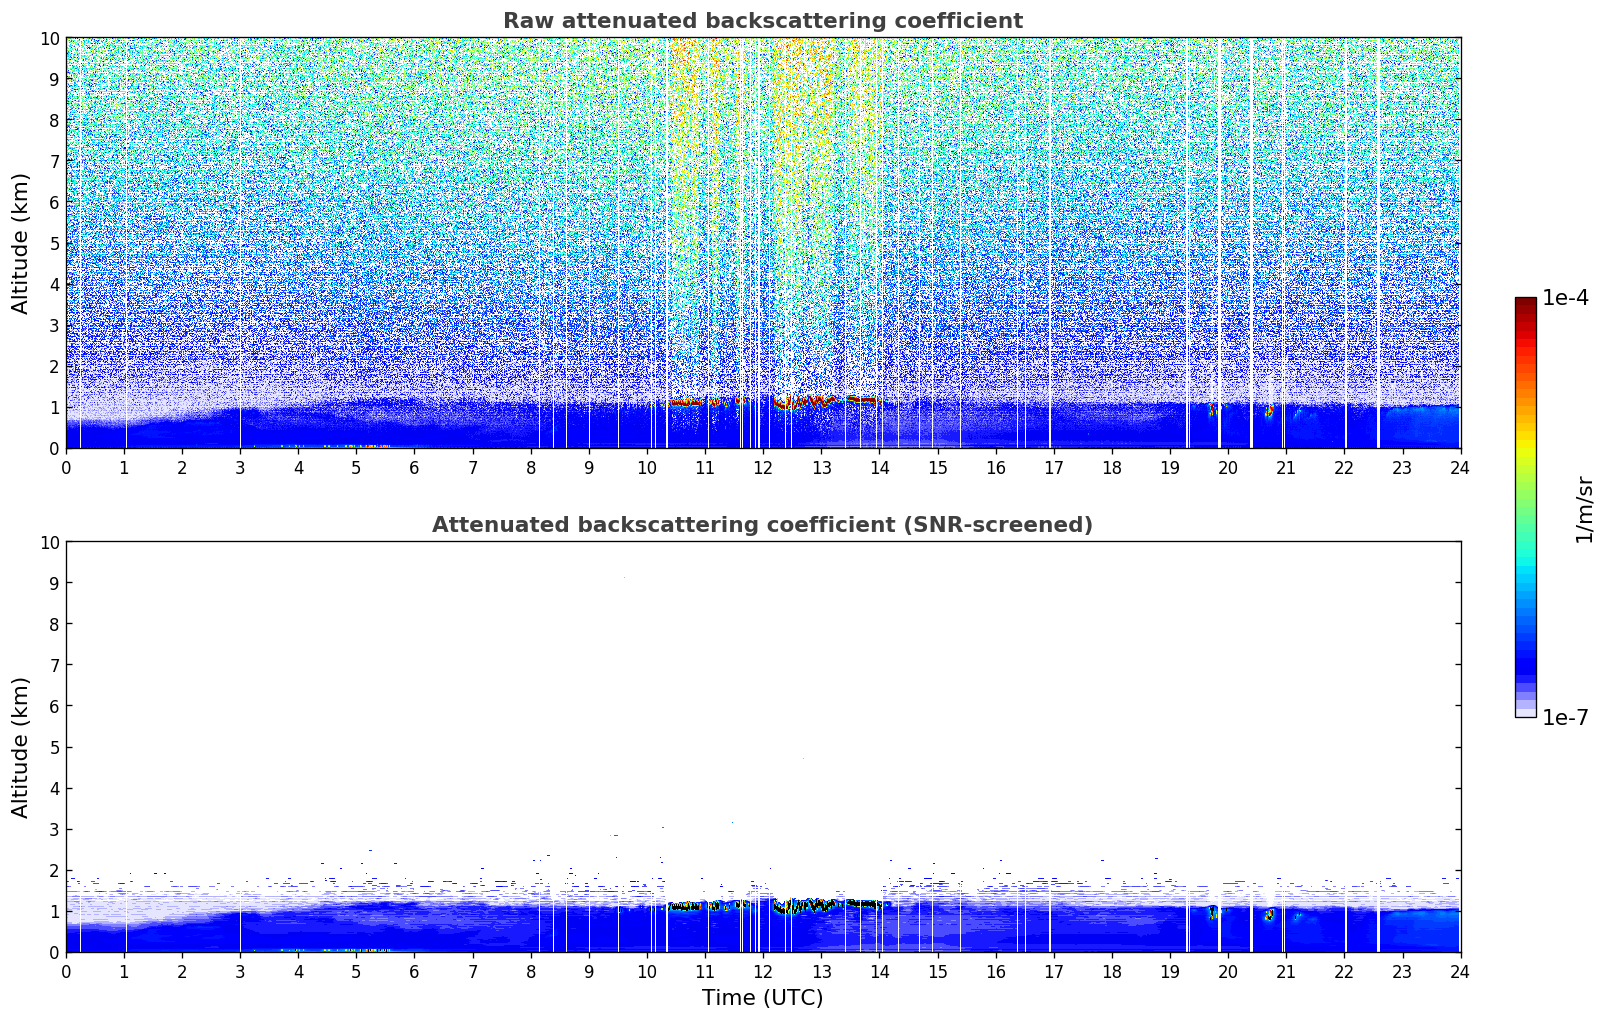This screenshot has width=1606, height=1020.
Task: Click time tick '12' under the Raw plot
Action: (x=763, y=467)
